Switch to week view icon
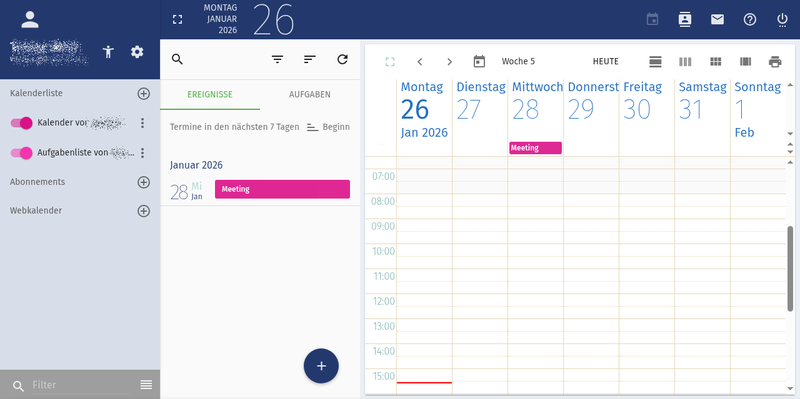 point(685,62)
